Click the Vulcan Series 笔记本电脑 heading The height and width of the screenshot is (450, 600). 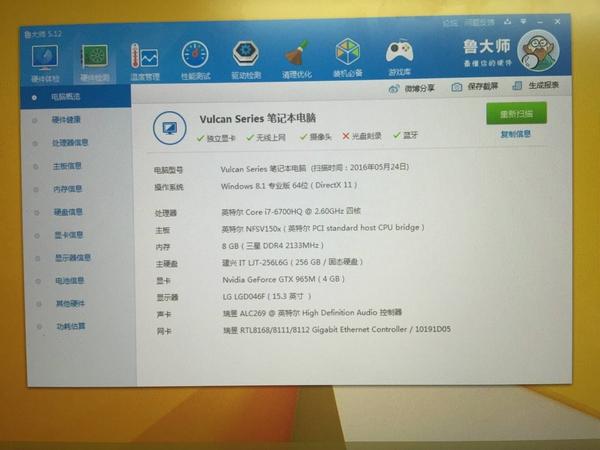(258, 118)
